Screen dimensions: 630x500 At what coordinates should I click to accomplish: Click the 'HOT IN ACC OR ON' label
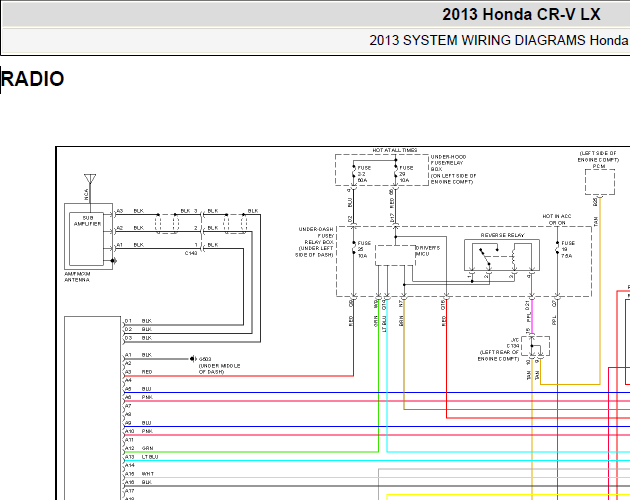557,219
